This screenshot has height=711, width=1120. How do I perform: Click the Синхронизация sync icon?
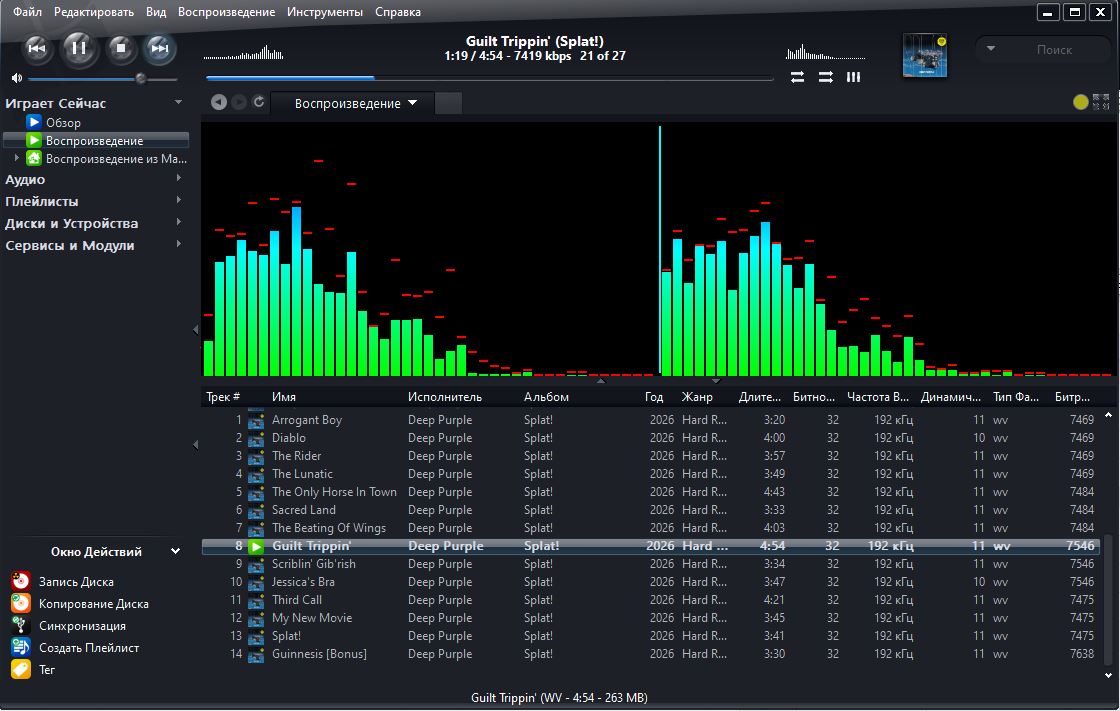(x=21, y=625)
